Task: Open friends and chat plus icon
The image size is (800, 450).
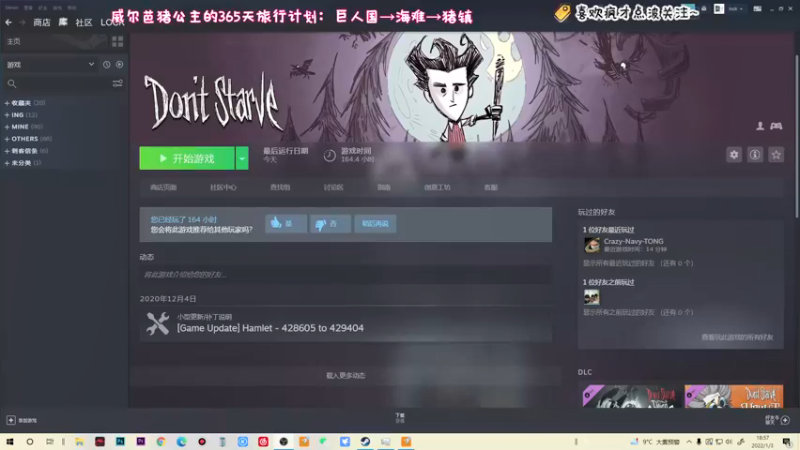Action: click(x=785, y=420)
